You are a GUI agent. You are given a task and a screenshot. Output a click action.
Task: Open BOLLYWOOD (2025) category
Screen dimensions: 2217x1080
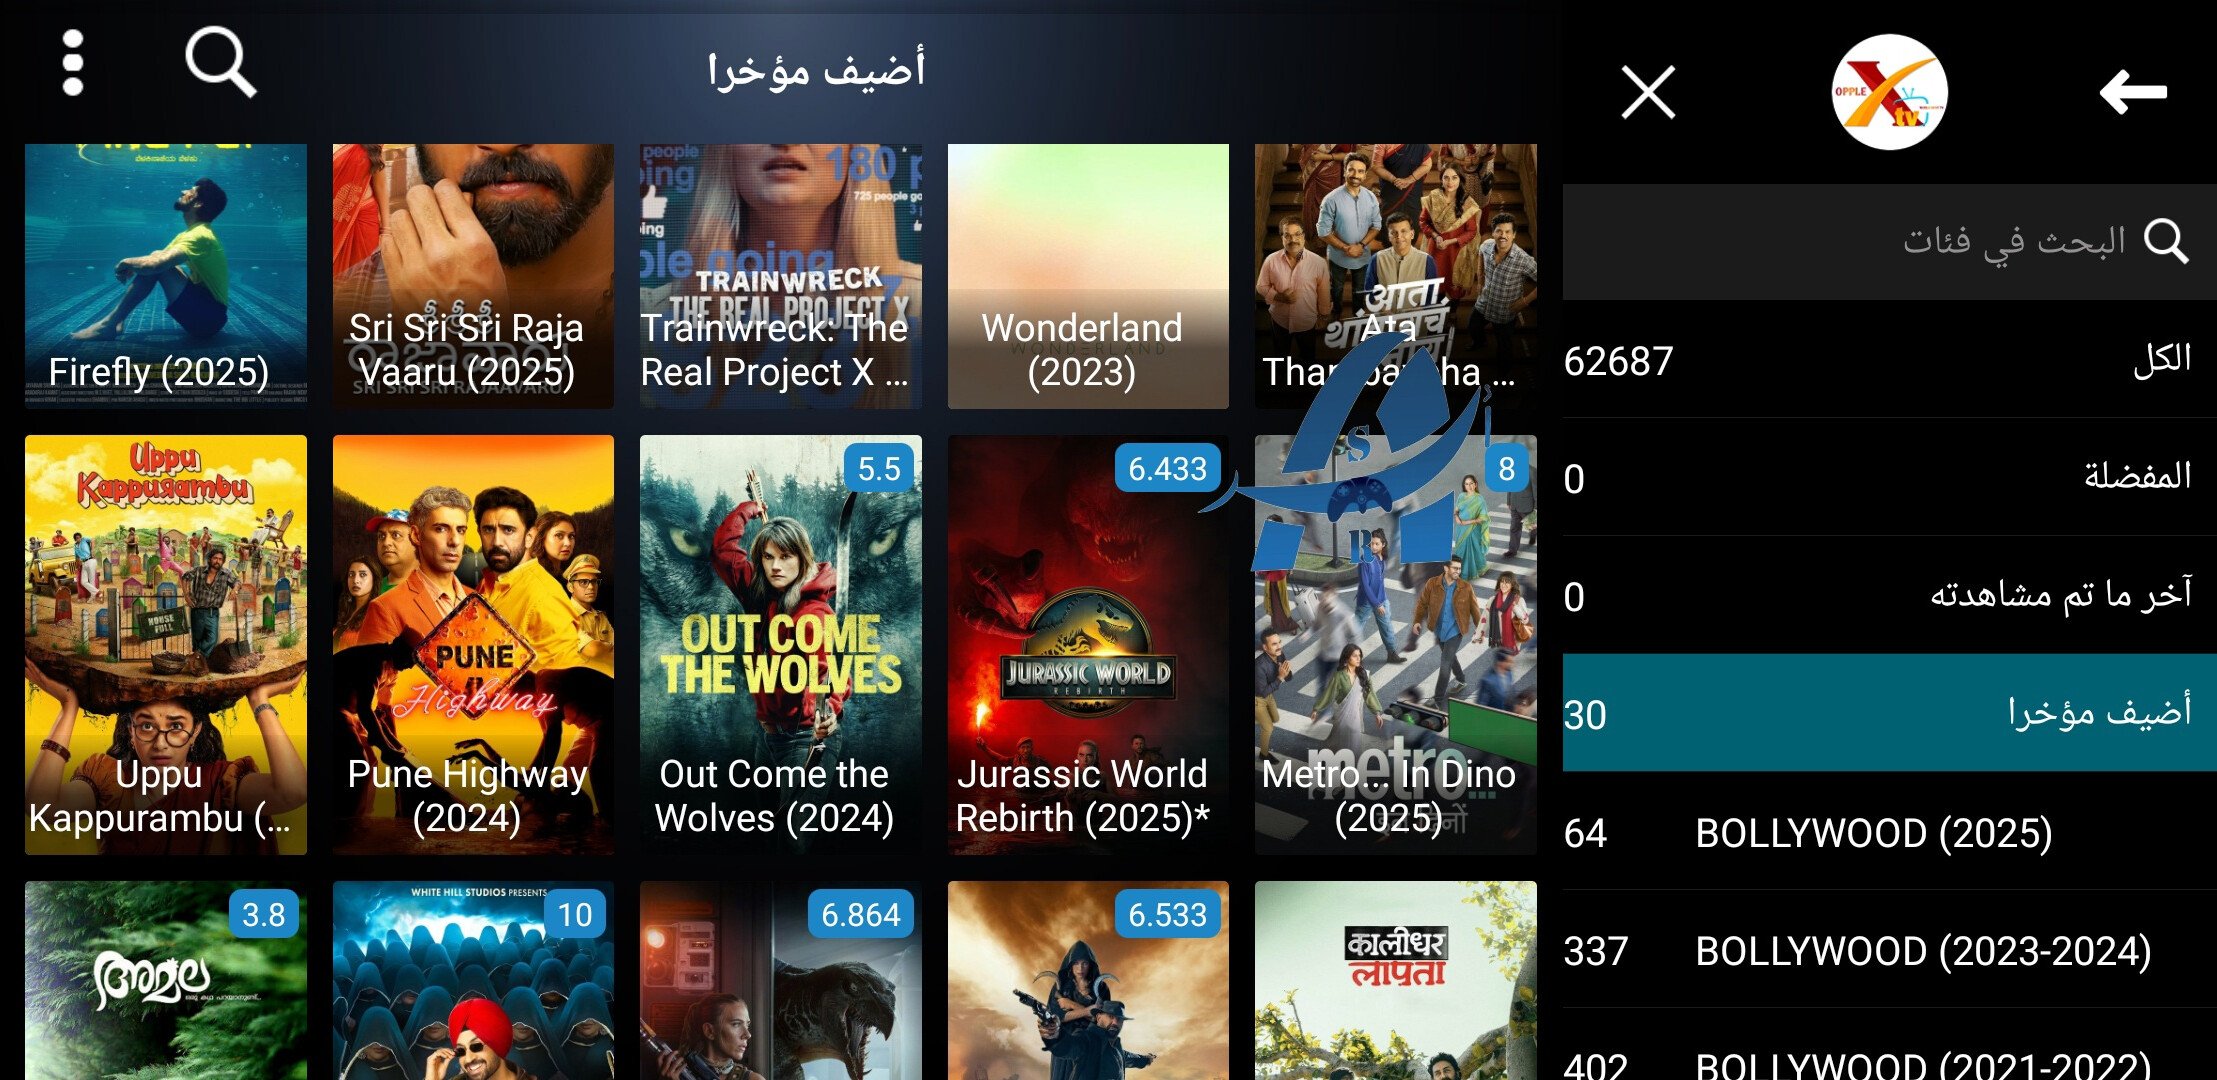point(1889,831)
